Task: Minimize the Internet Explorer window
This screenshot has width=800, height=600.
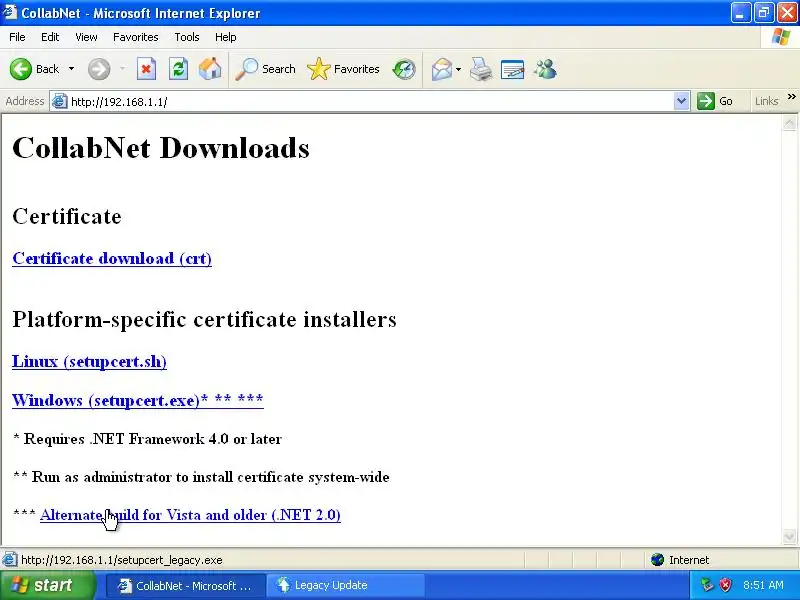Action: (x=740, y=13)
